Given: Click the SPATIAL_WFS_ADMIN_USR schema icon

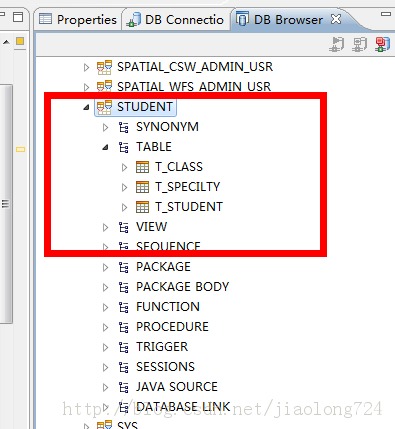Looking at the screenshot, I should (x=104, y=86).
